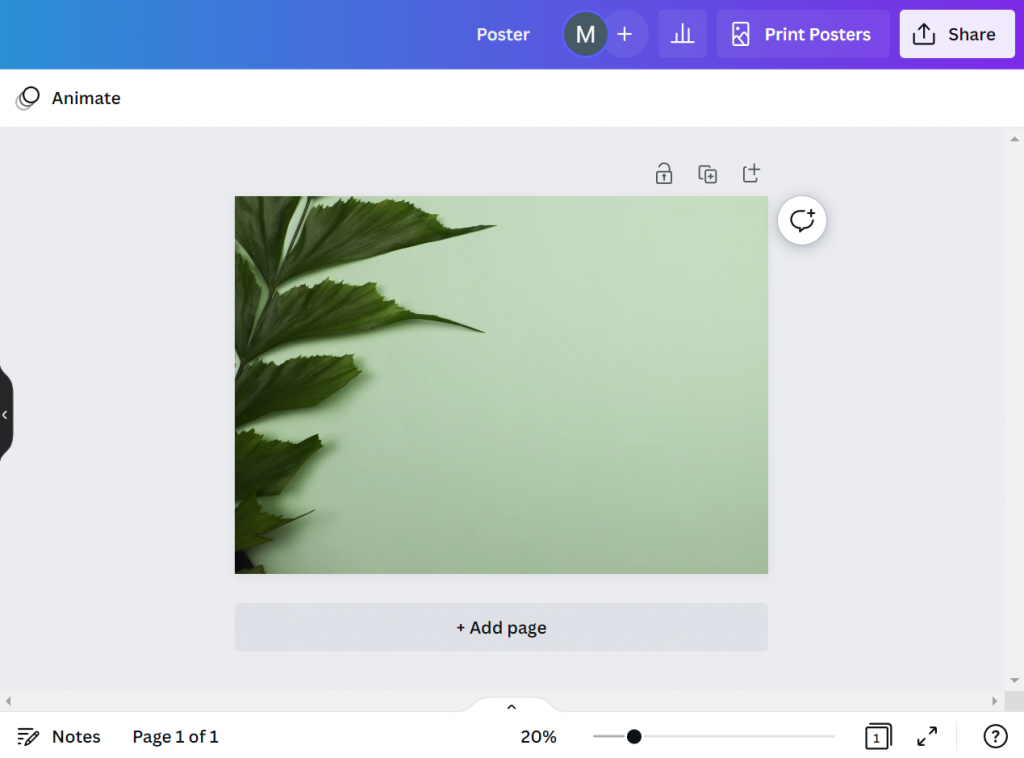The width and height of the screenshot is (1024, 758).
Task: Lock the current page
Action: pos(663,173)
